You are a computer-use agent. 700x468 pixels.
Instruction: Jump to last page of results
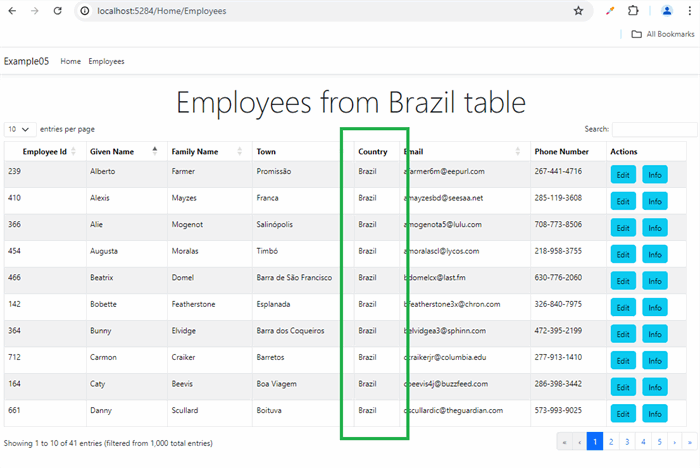pyautogui.click(x=690, y=442)
